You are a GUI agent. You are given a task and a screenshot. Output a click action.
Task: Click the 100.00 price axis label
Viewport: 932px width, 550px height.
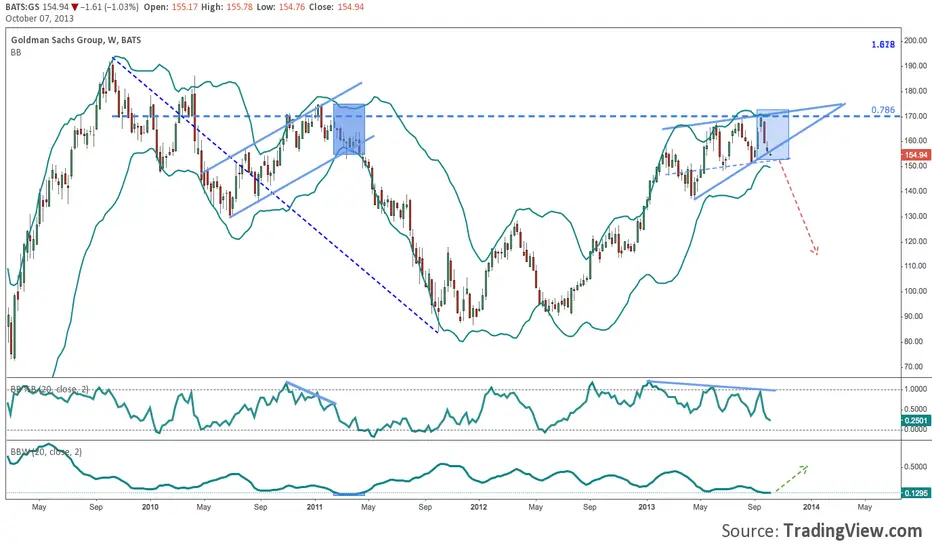[x=915, y=291]
